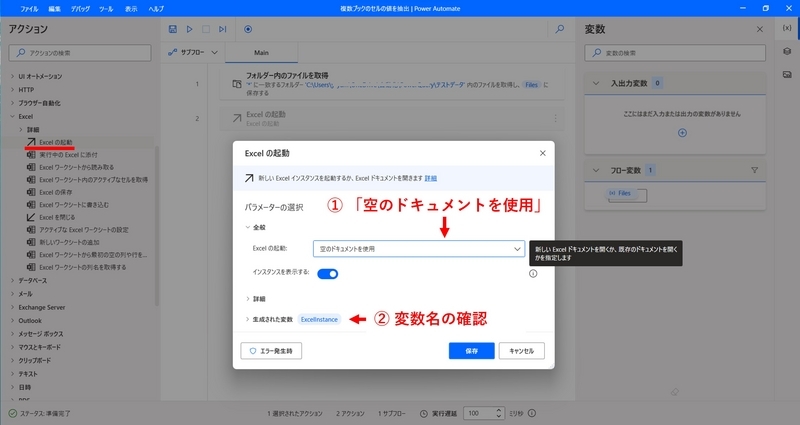Open the flow search magnifier icon
The width and height of the screenshot is (800, 425).
(x=560, y=29)
